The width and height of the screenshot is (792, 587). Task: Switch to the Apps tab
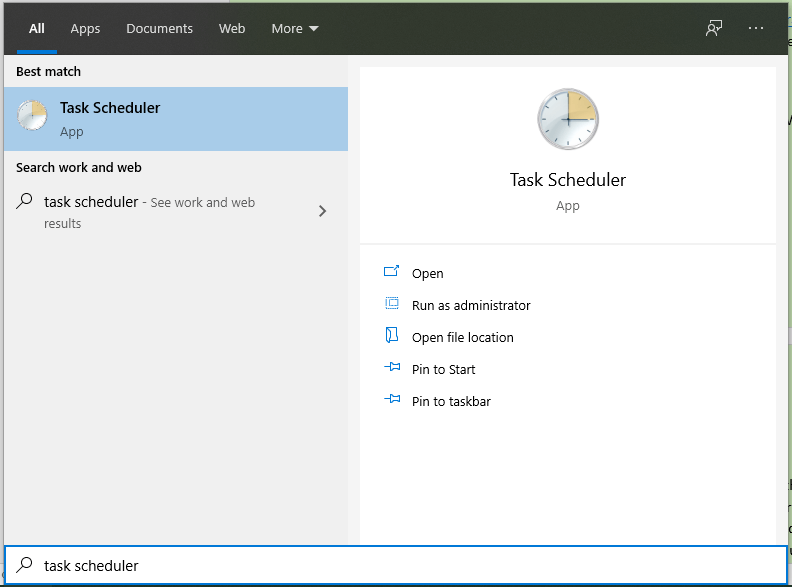pyautogui.click(x=85, y=28)
